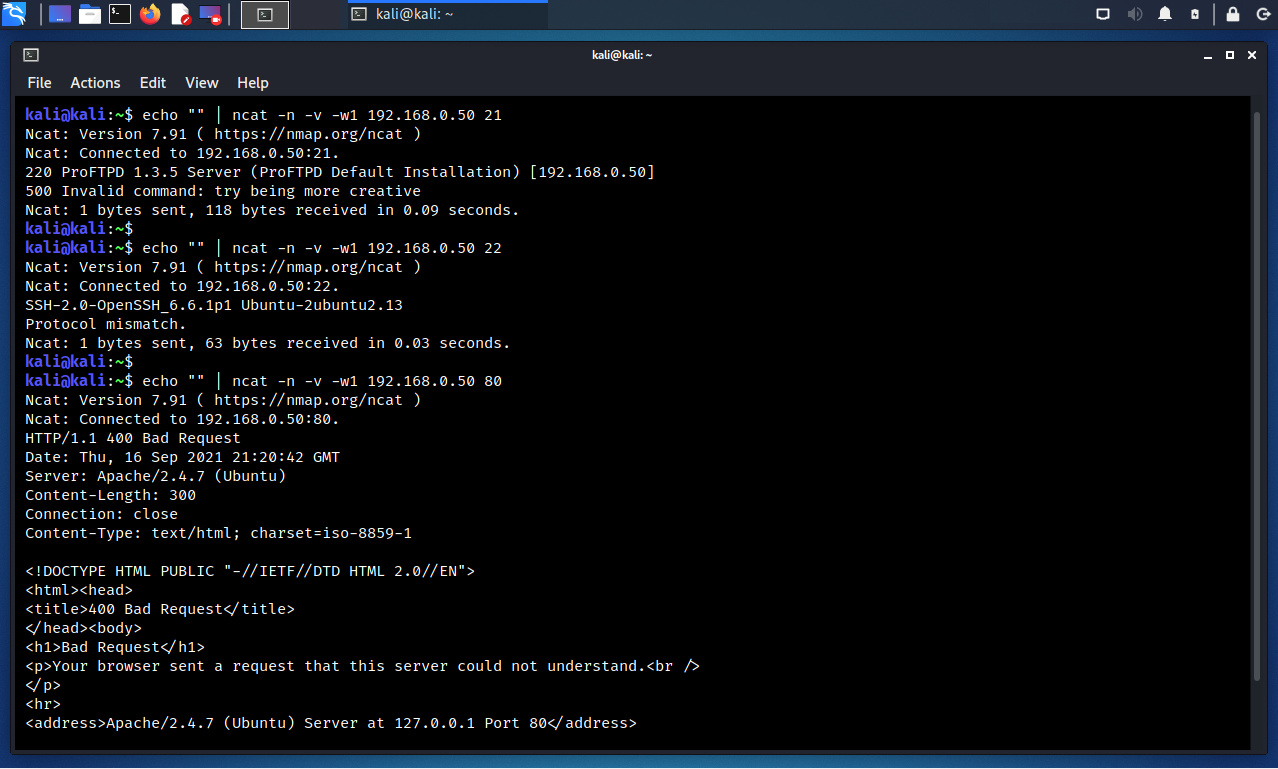Open the file manager from the panel
This screenshot has width=1278, height=769.
[90, 14]
